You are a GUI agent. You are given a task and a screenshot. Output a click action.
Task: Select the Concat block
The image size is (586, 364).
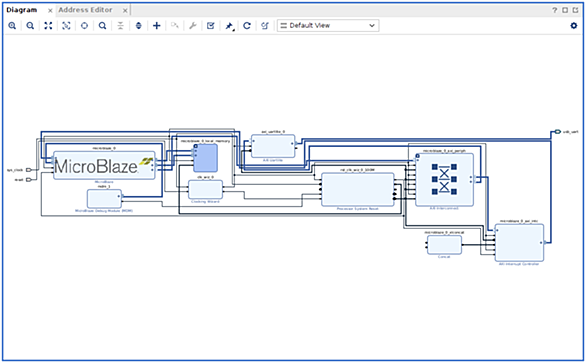pyautogui.click(x=444, y=245)
